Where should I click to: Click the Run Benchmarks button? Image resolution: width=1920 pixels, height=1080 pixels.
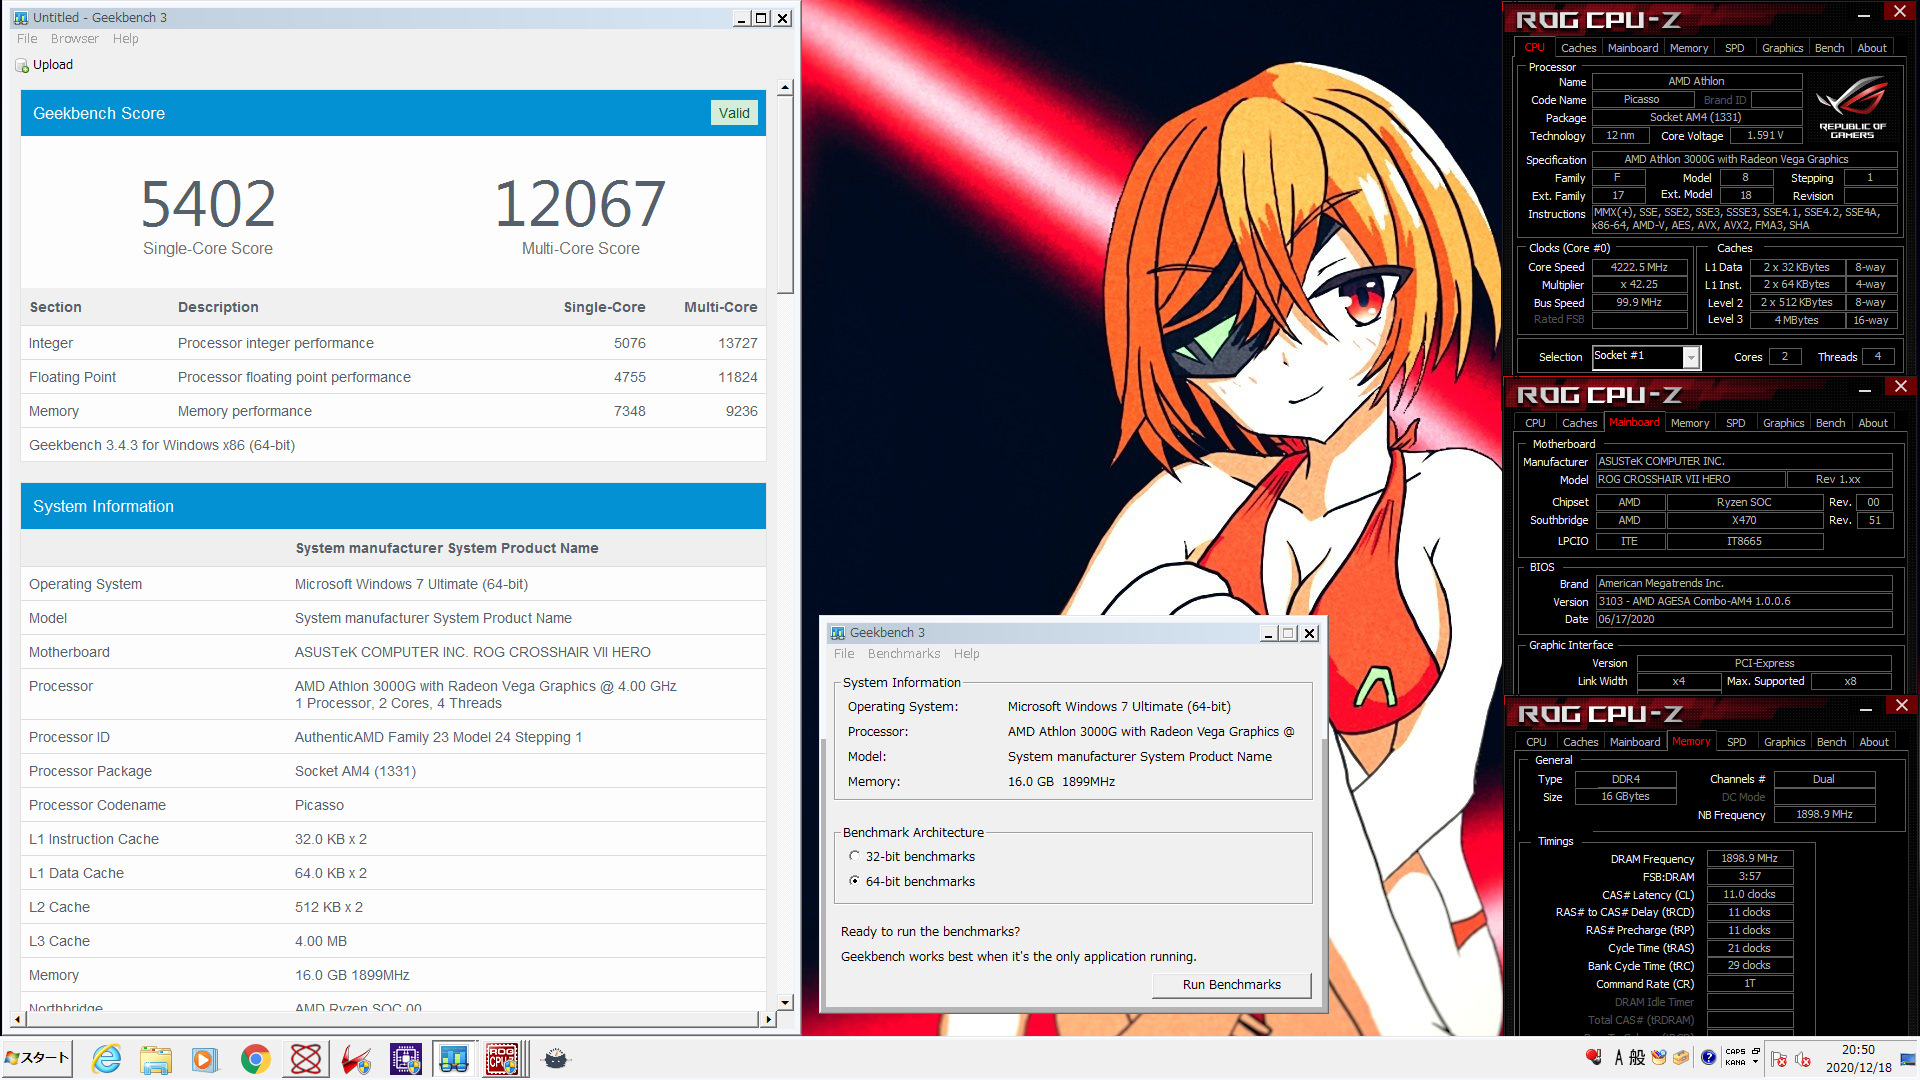tap(1232, 985)
